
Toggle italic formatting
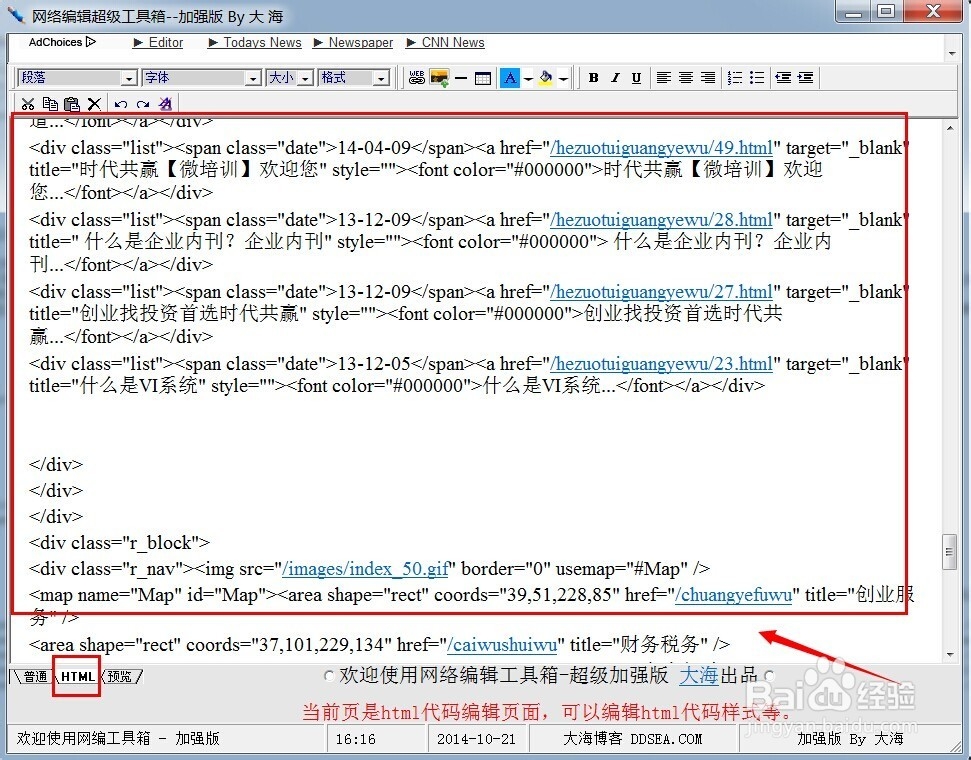tap(615, 77)
